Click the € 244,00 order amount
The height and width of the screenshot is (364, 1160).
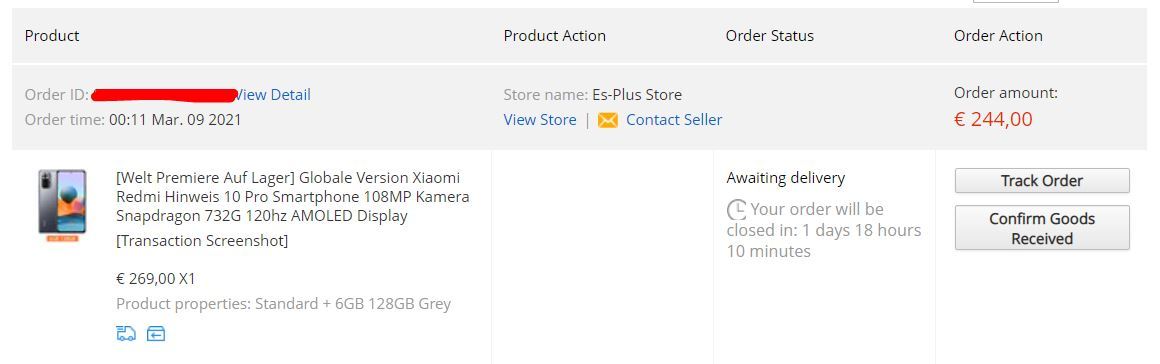coord(993,119)
